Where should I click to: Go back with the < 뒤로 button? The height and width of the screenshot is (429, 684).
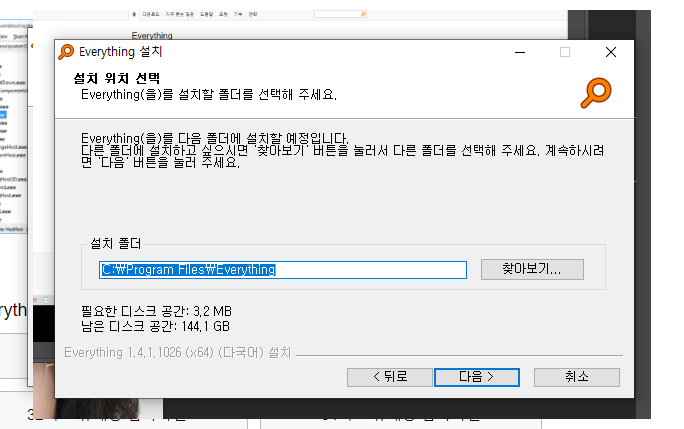click(x=390, y=377)
